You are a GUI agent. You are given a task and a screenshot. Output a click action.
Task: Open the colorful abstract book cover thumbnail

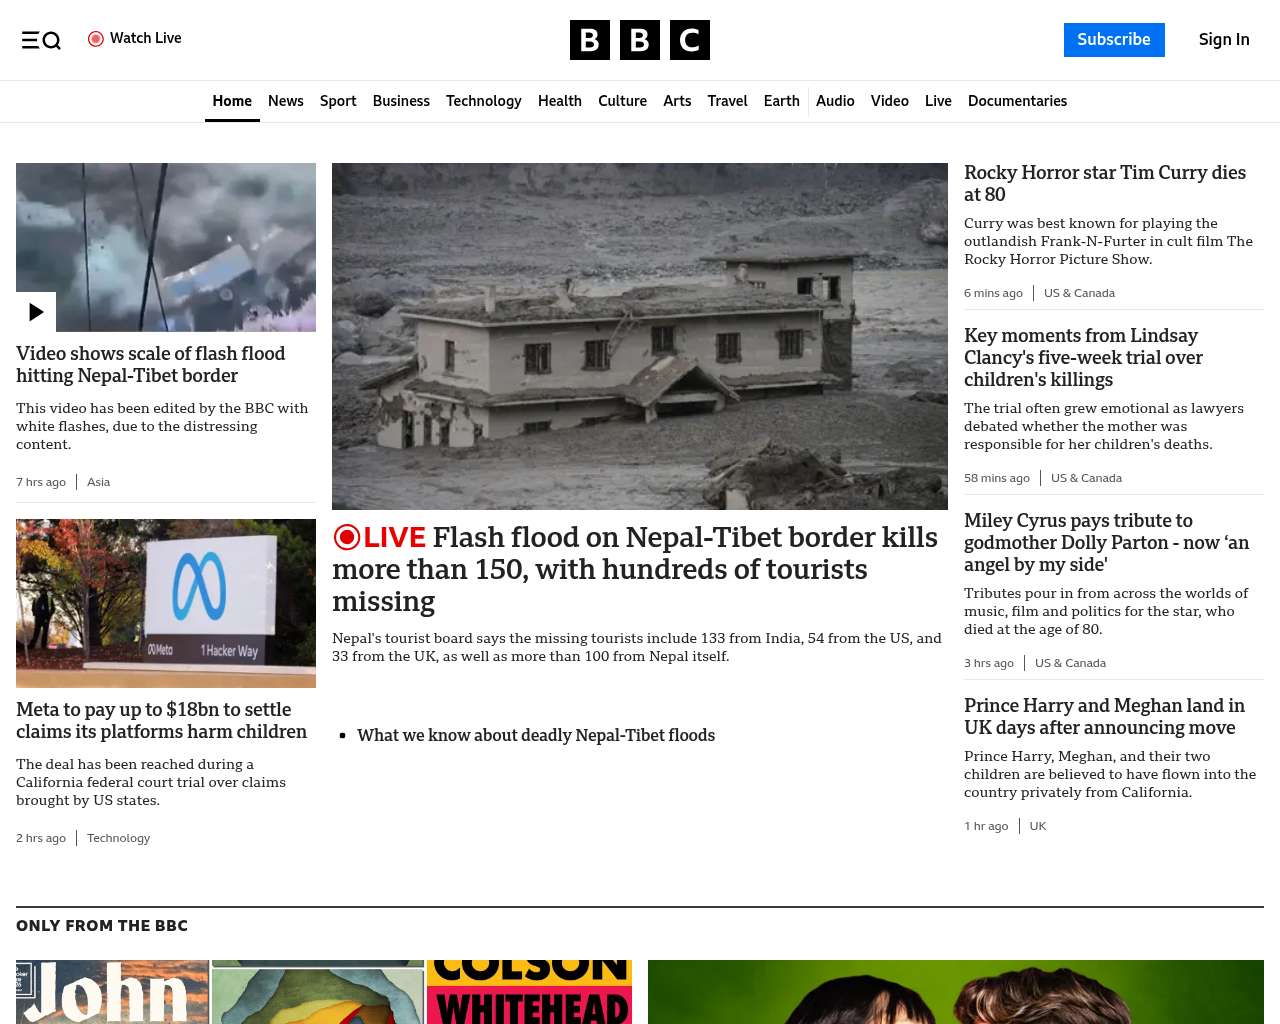[318, 992]
